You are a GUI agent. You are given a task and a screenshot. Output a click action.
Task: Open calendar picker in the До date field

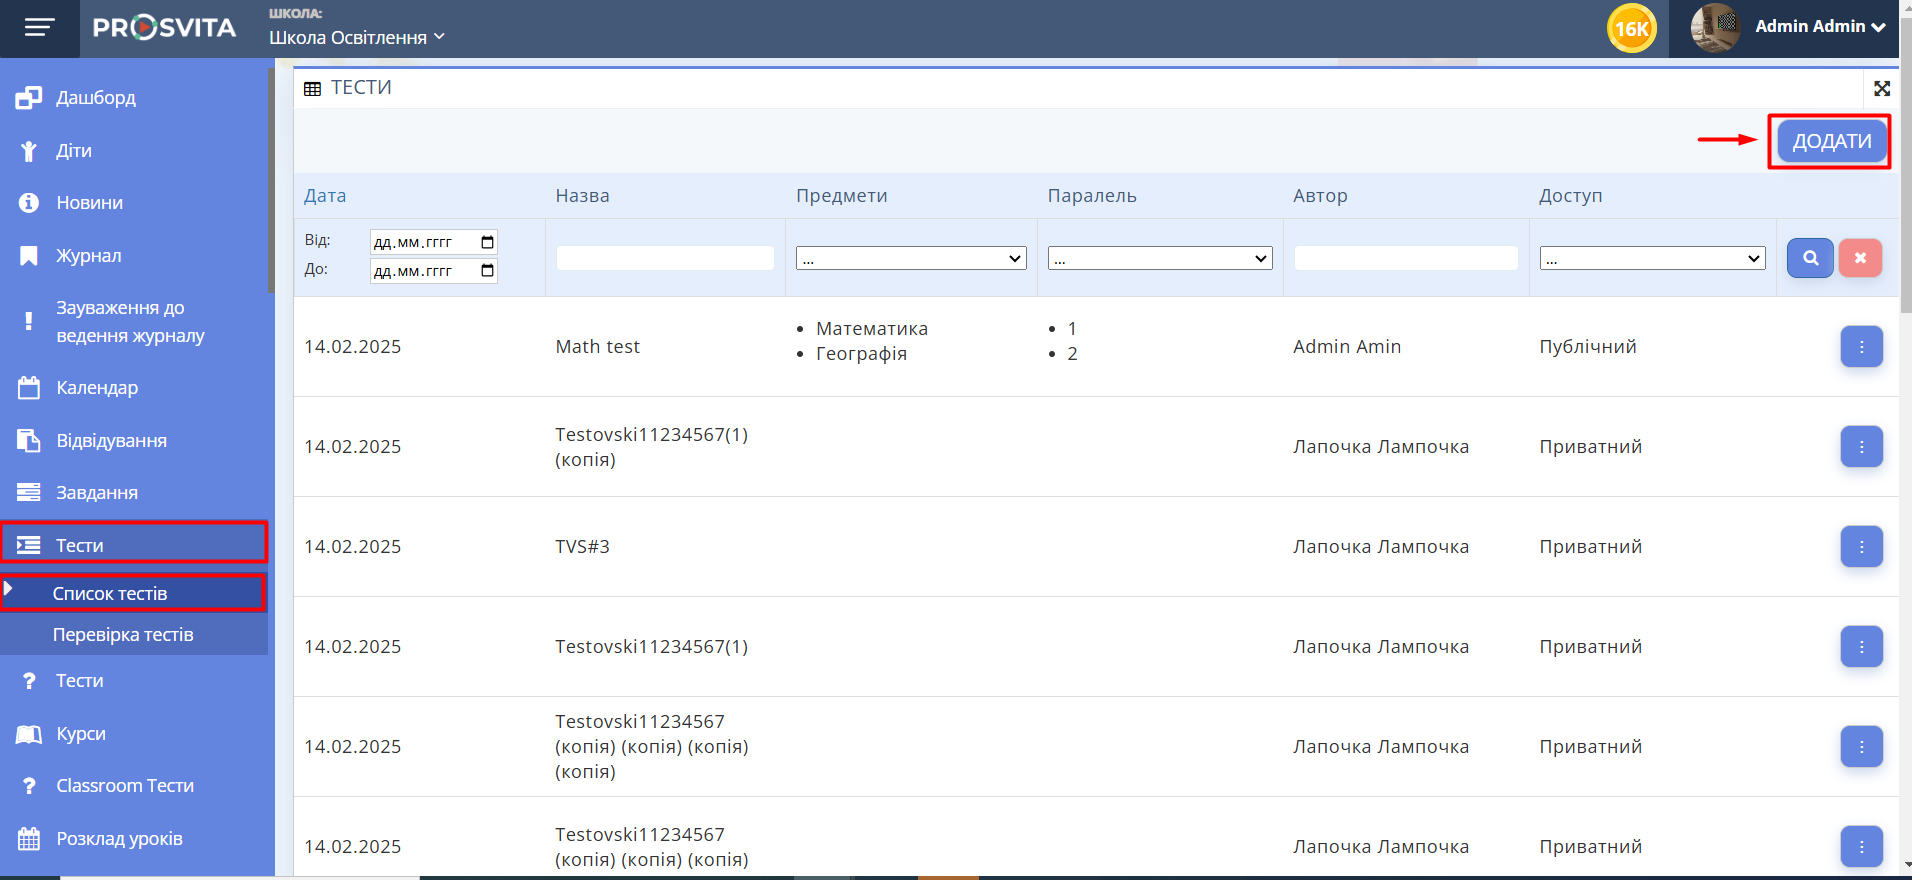[487, 271]
